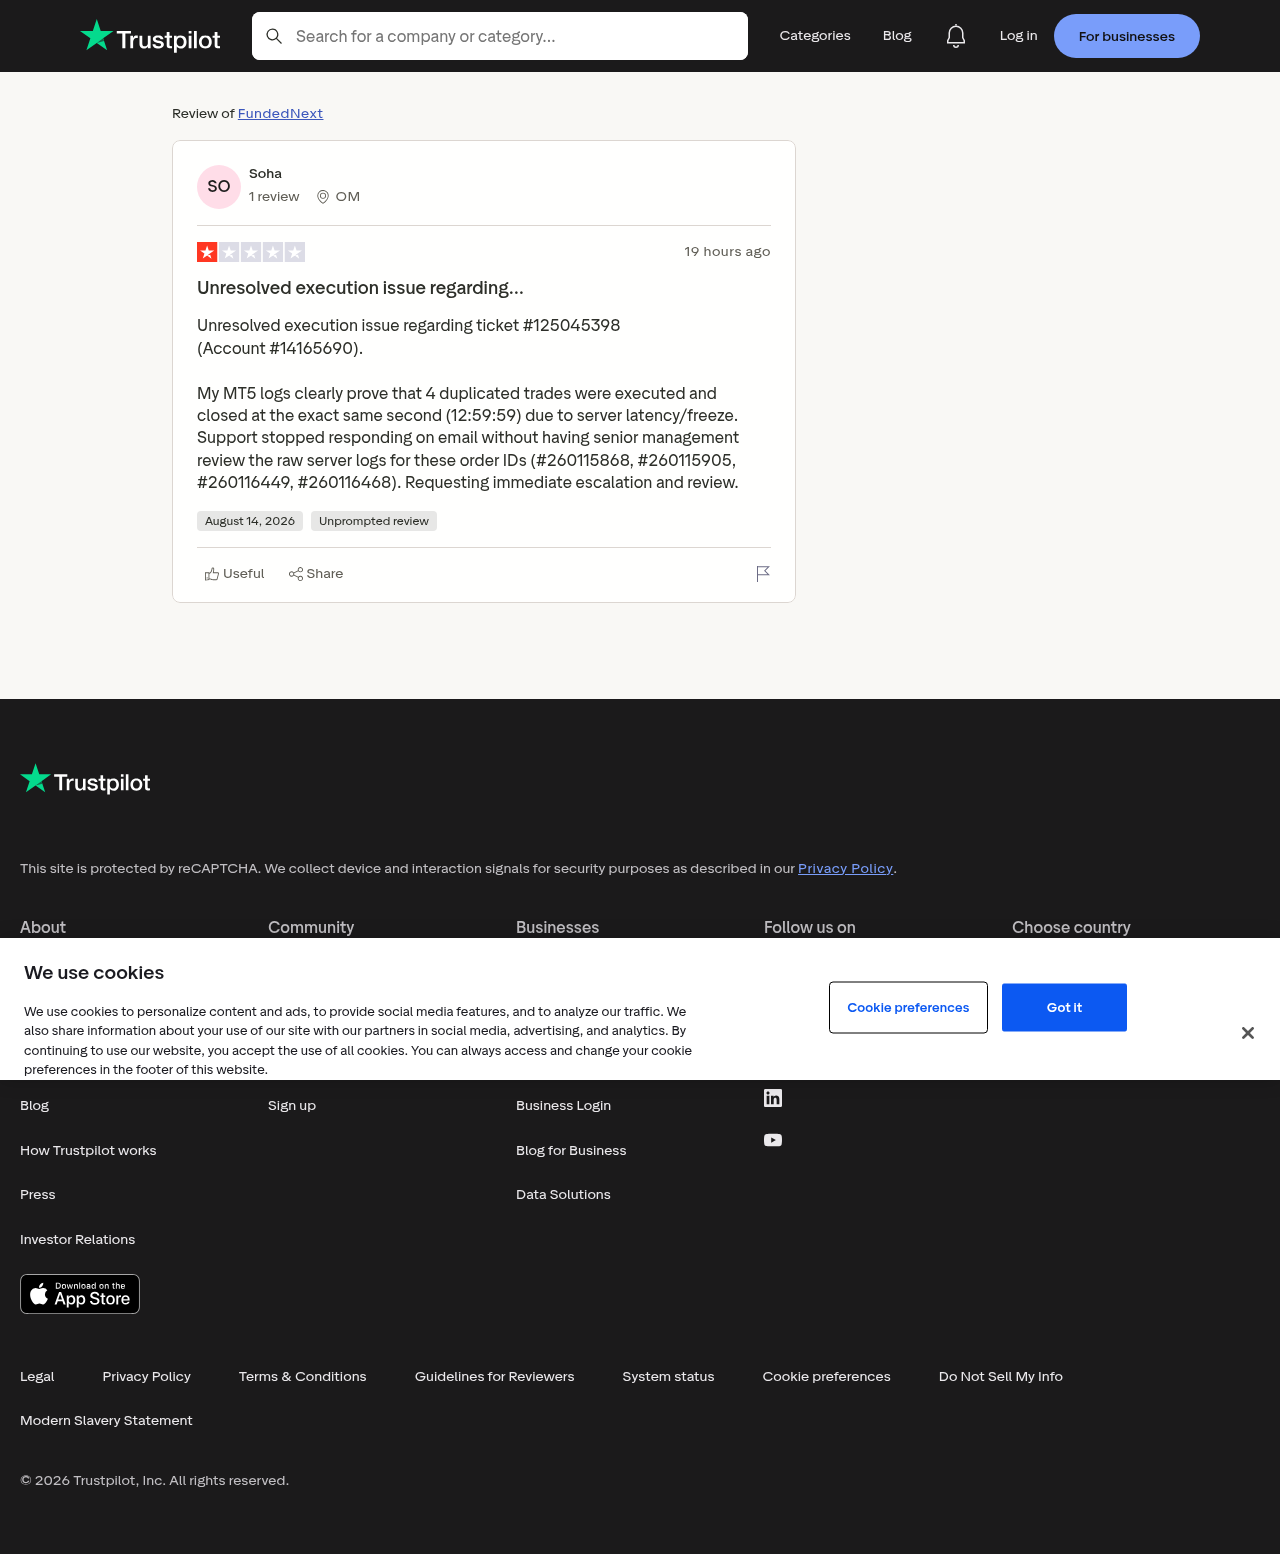Go to the Blog in header
The image size is (1280, 1554).
click(897, 36)
